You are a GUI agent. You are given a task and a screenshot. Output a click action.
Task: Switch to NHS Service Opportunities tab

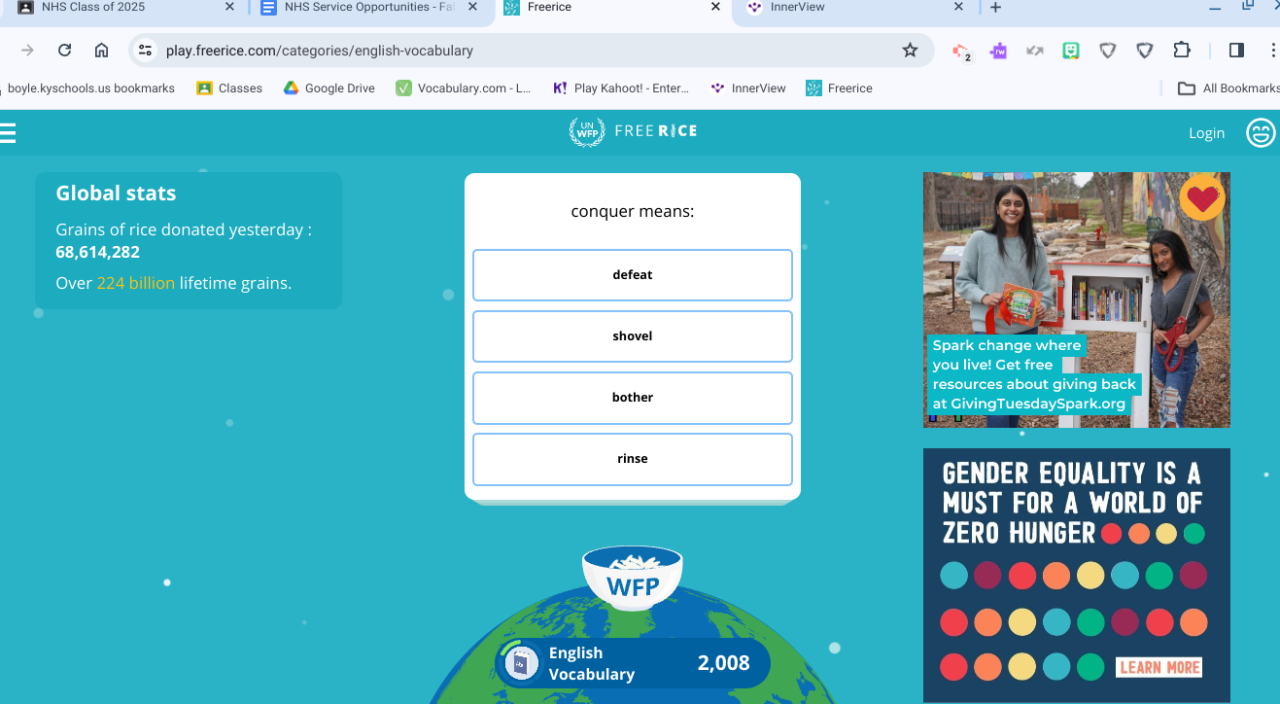[369, 7]
